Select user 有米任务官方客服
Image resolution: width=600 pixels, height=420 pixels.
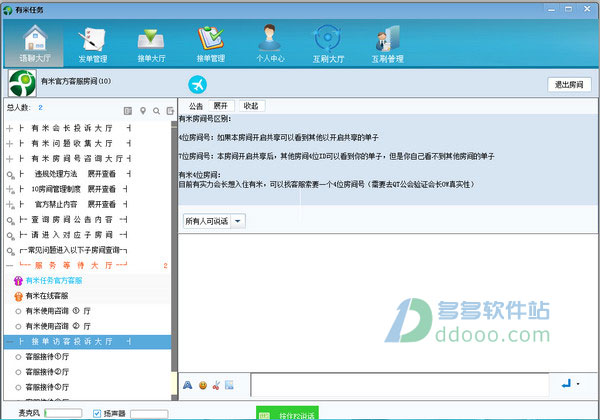coord(88,281)
